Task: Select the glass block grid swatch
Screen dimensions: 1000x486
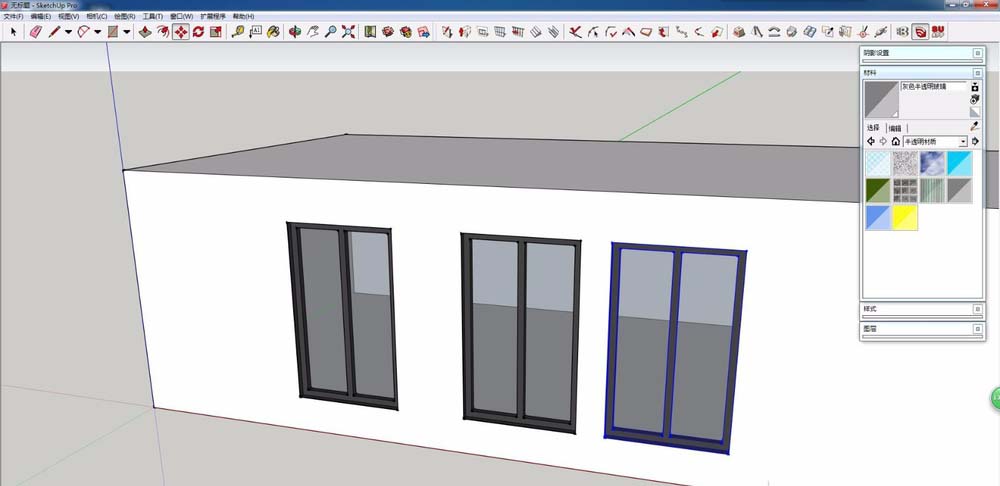Action: [x=905, y=191]
